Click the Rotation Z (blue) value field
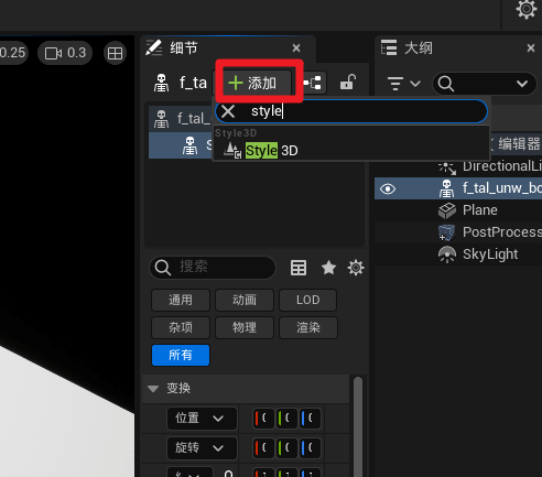542x477 pixels. (310, 448)
